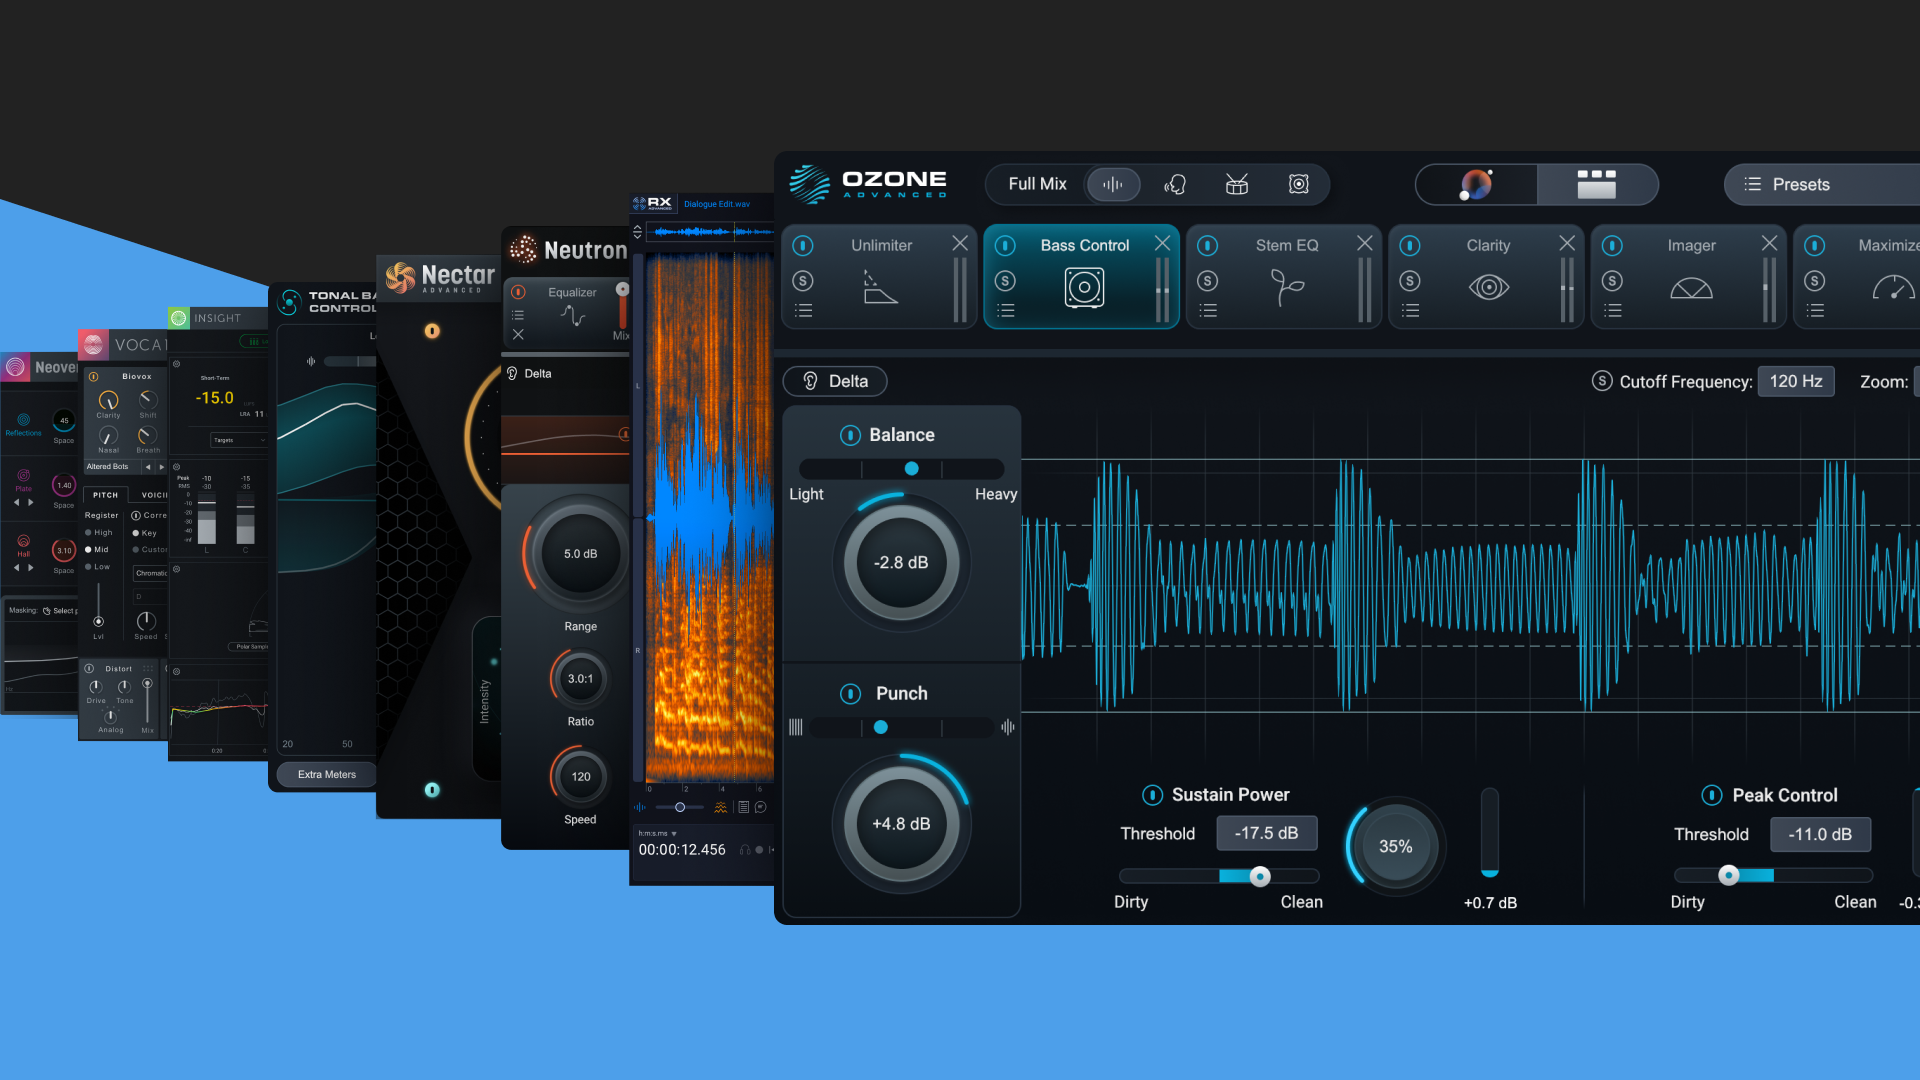The height and width of the screenshot is (1080, 1920).
Task: Solo the Clarity module
Action: coord(1410,281)
